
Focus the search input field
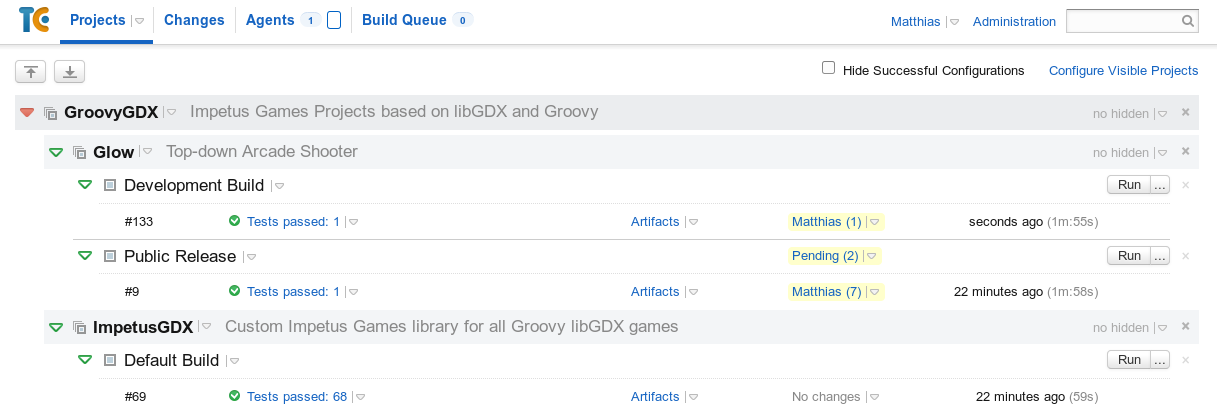pyautogui.click(x=1123, y=21)
